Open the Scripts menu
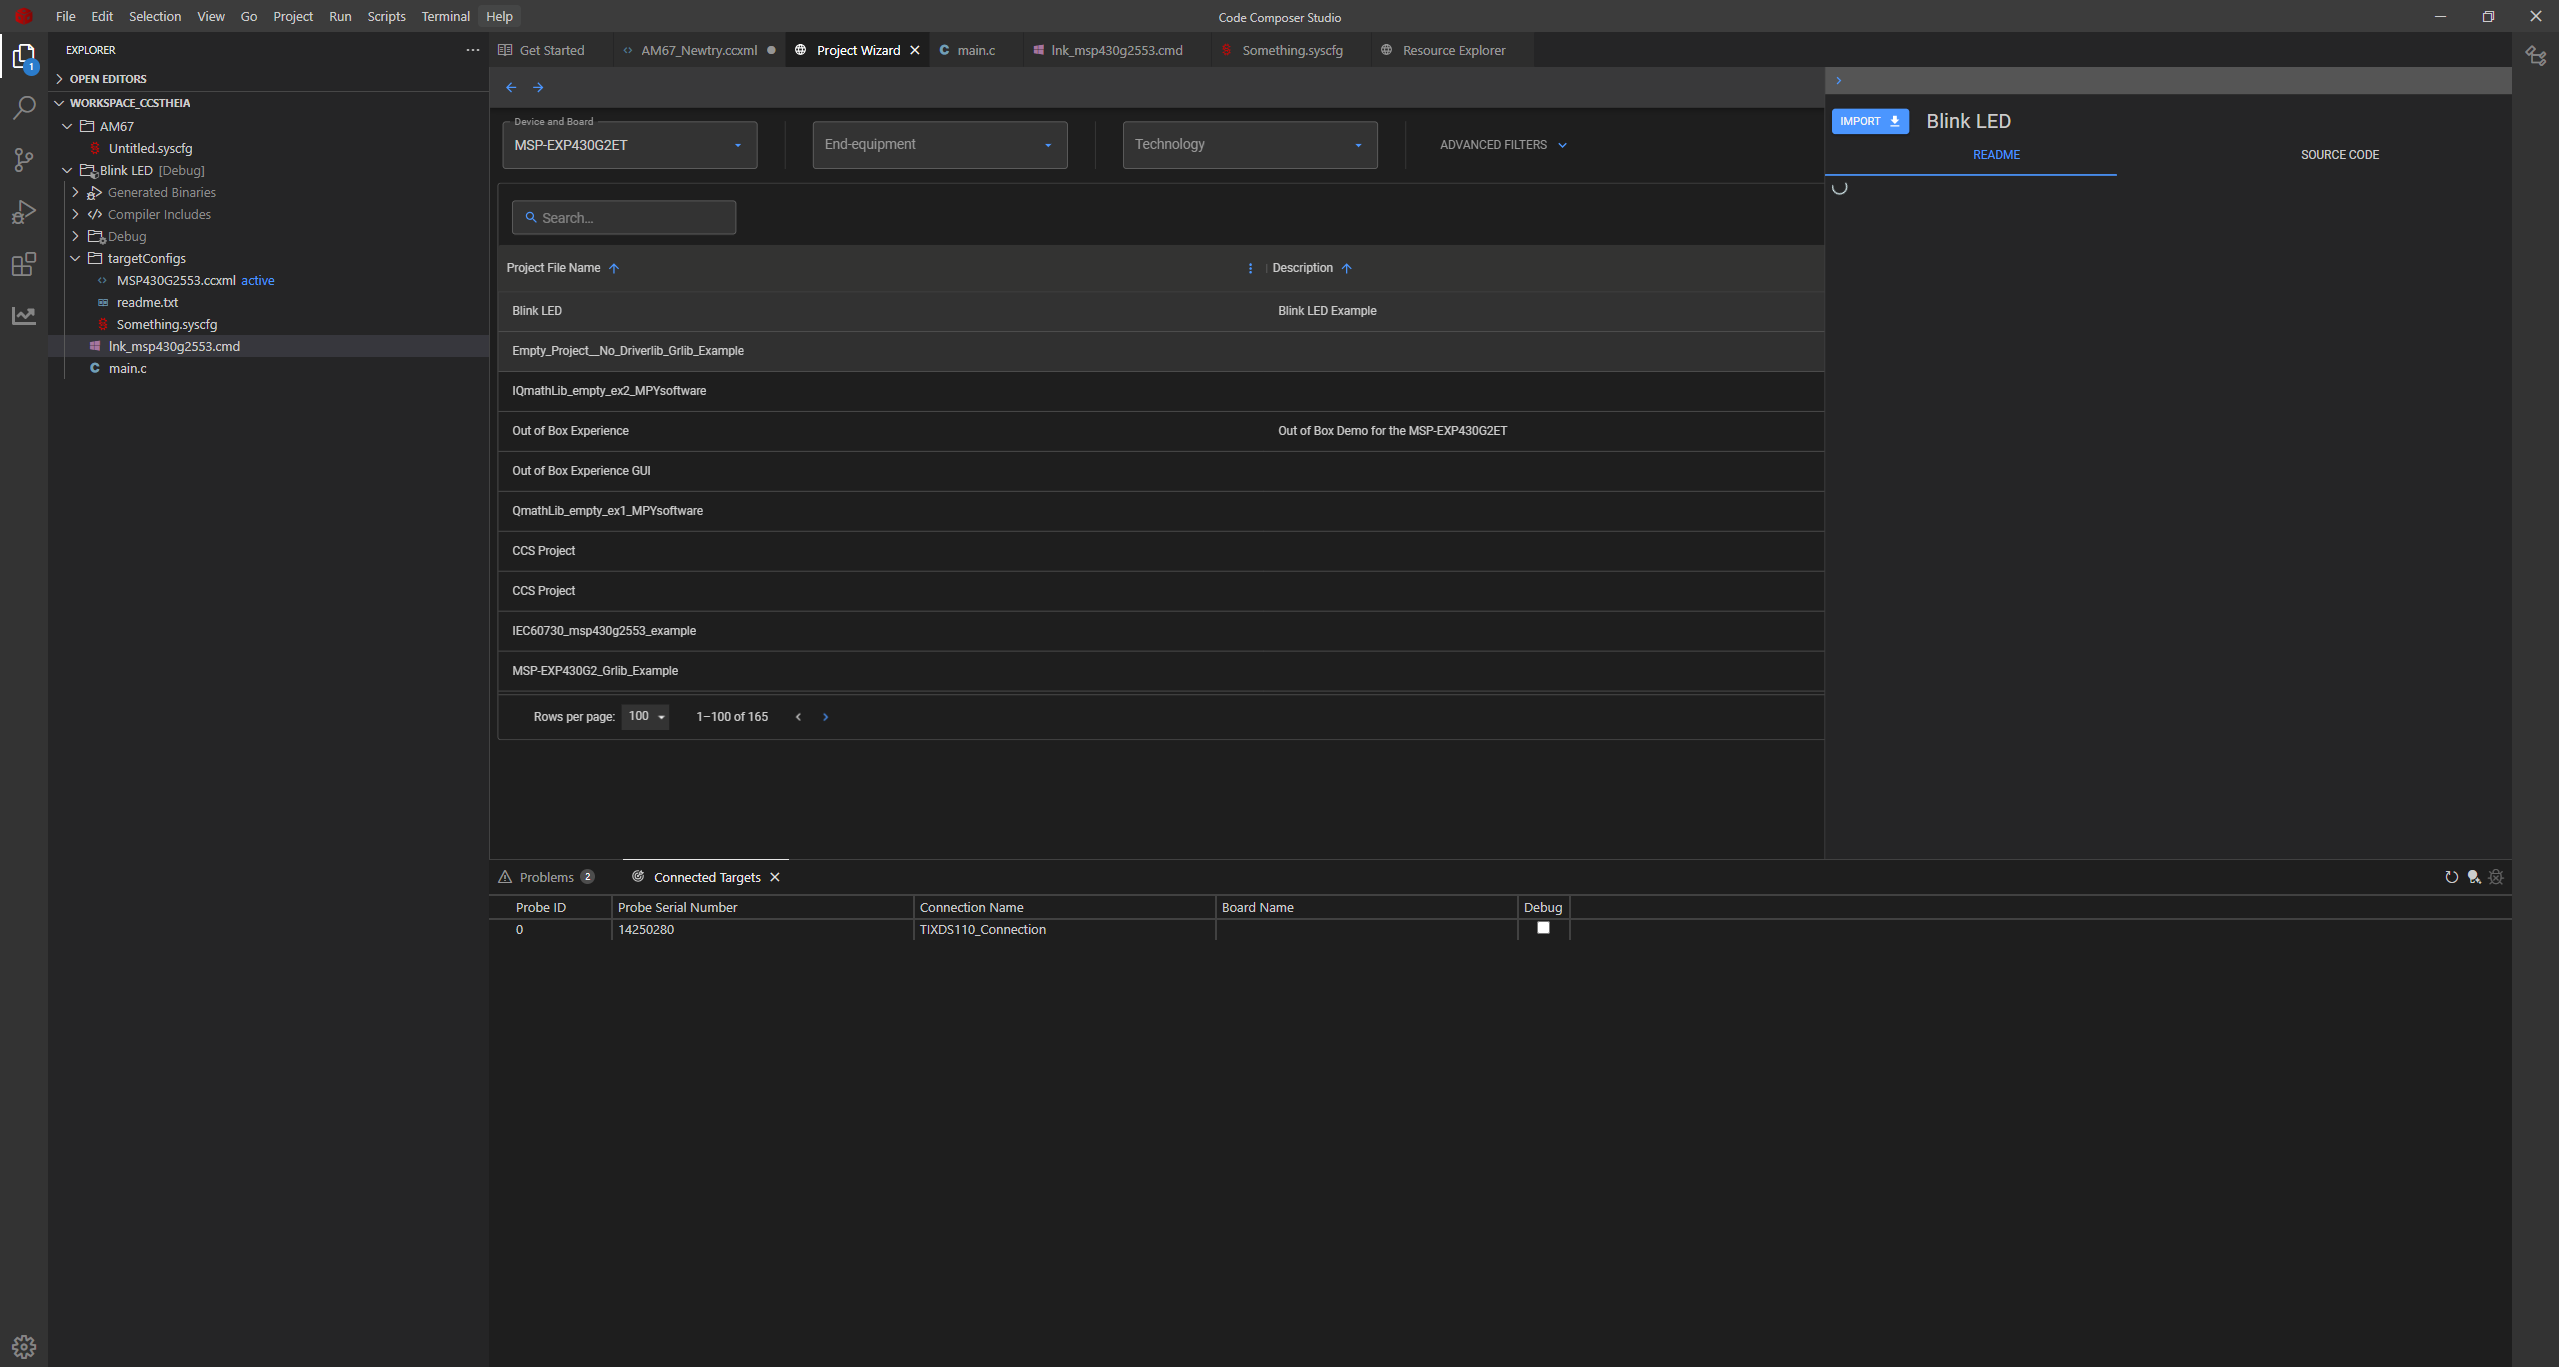 click(386, 16)
